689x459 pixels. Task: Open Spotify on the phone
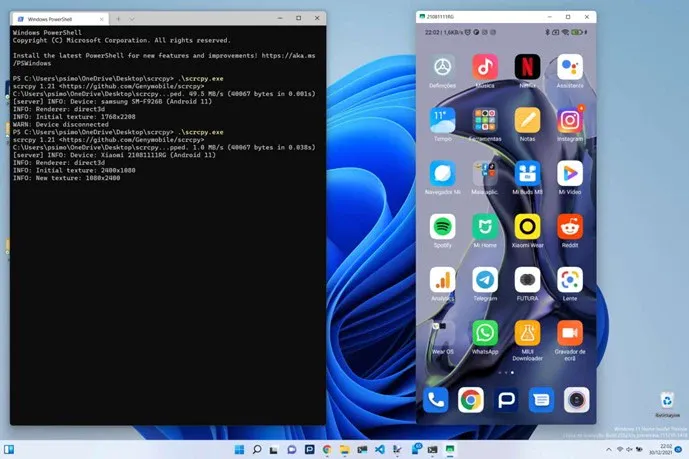pyautogui.click(x=442, y=227)
